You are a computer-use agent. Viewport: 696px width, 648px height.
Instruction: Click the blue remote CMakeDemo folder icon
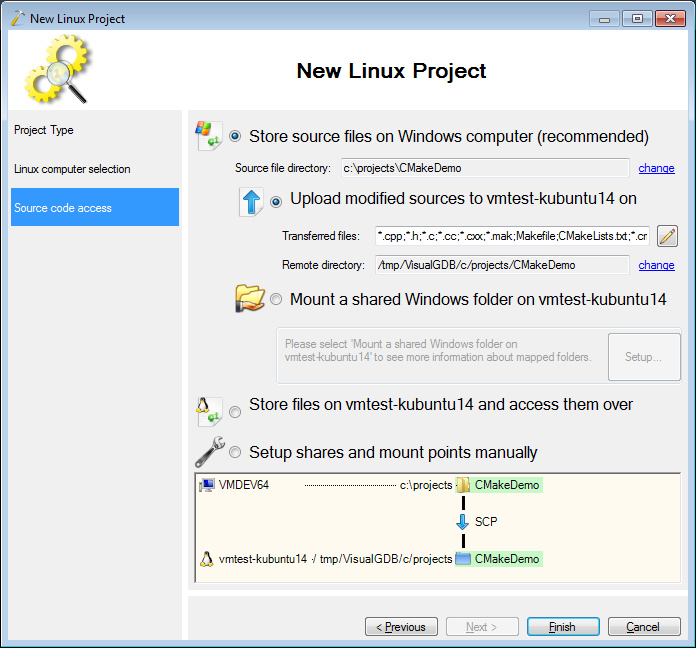pyautogui.click(x=463, y=559)
